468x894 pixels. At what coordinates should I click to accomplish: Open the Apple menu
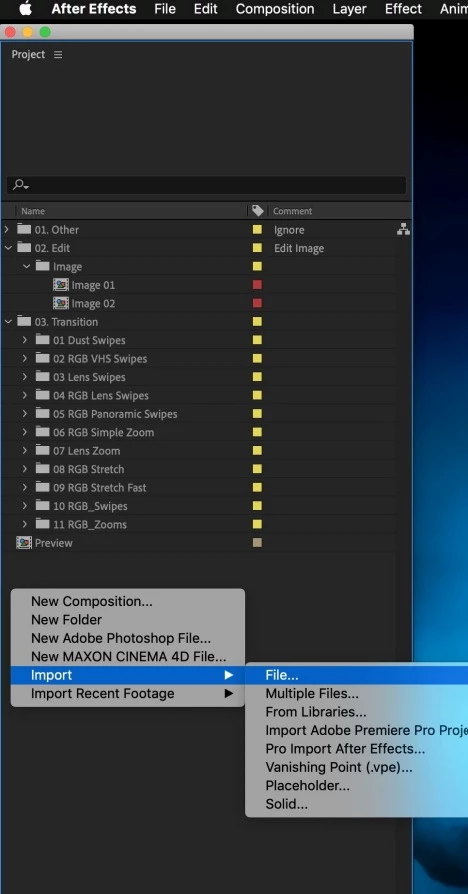point(26,9)
